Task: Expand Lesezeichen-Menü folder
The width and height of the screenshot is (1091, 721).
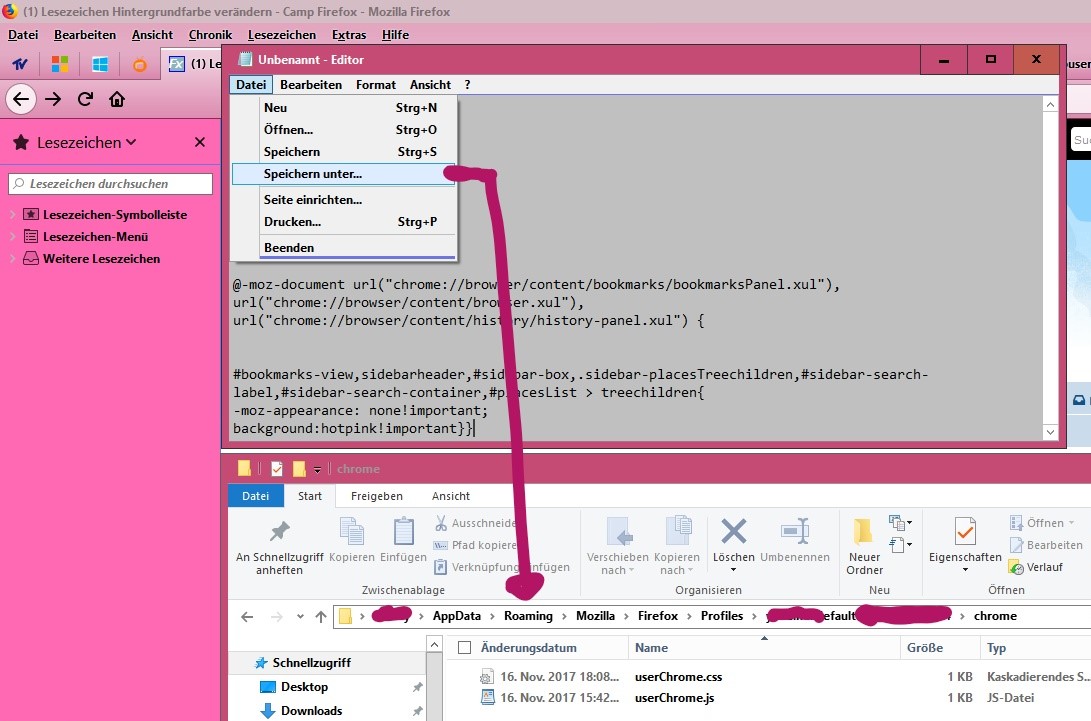Action: click(x=12, y=237)
